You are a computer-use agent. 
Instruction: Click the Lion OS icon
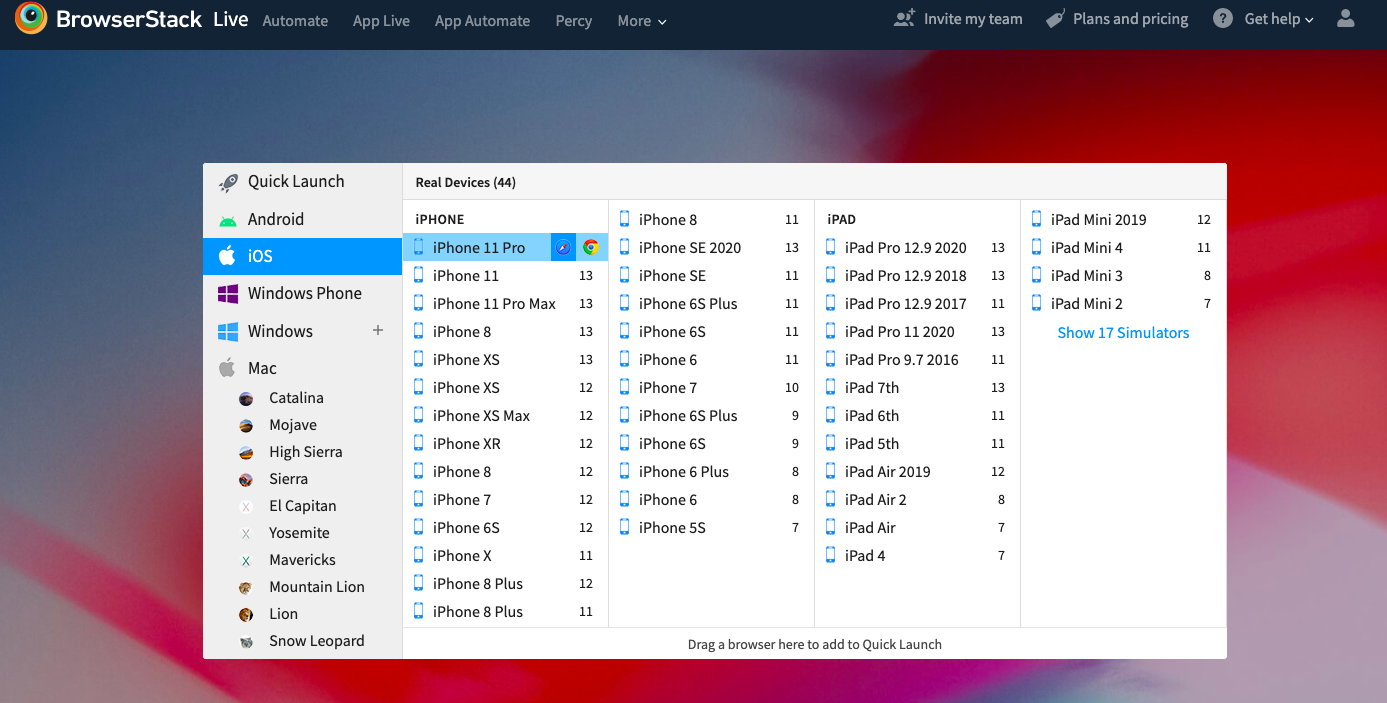point(246,614)
